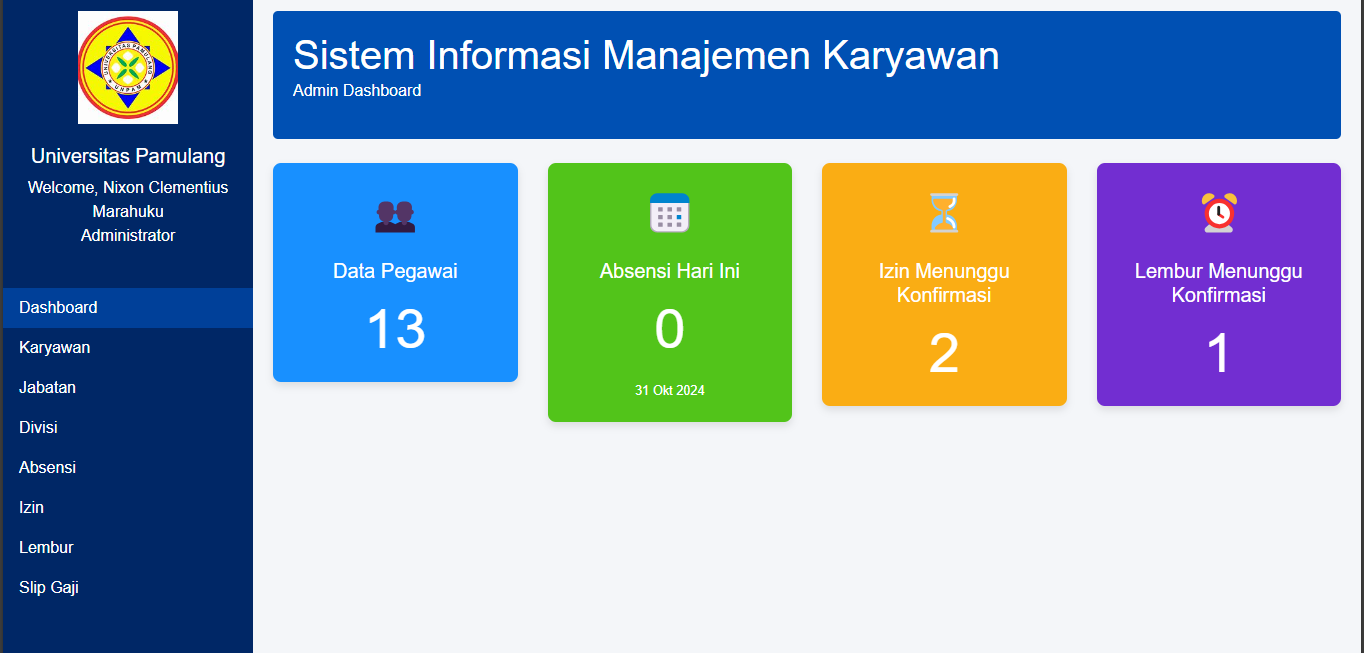
Task: Open the Dashboard menu item
Action: 58,308
